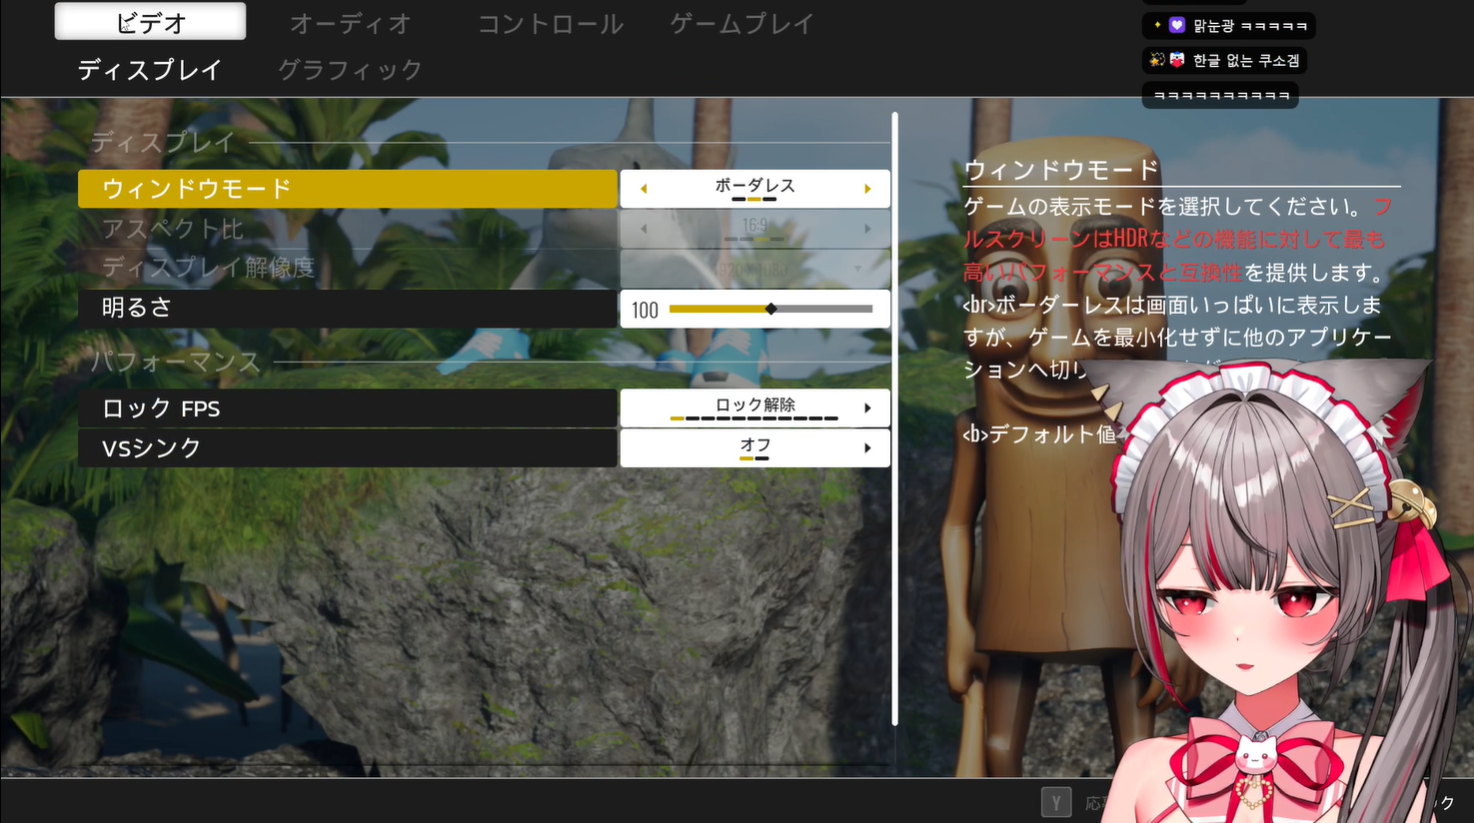Viewport: 1474px width, 823px height.
Task: Click the purple heart chat badge
Action: click(x=1177, y=25)
